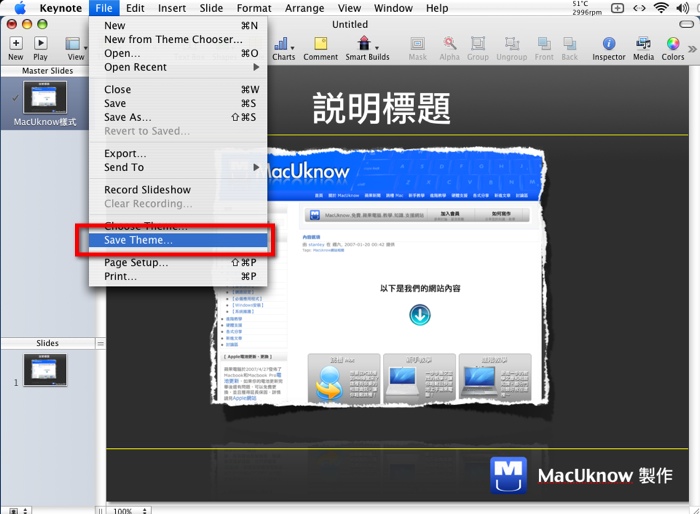Viewport: 700px width, 514px height.
Task: Click the plus-box menu bar icon
Action: pos(617,8)
